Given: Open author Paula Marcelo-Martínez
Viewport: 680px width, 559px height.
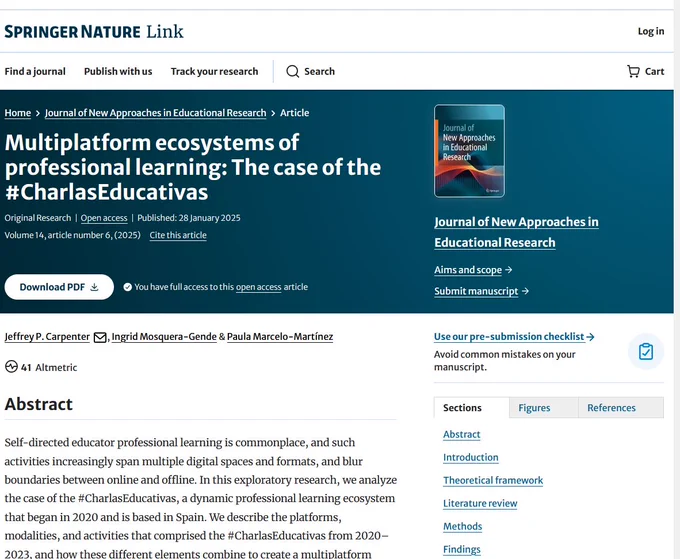Looking at the screenshot, I should coord(280,337).
